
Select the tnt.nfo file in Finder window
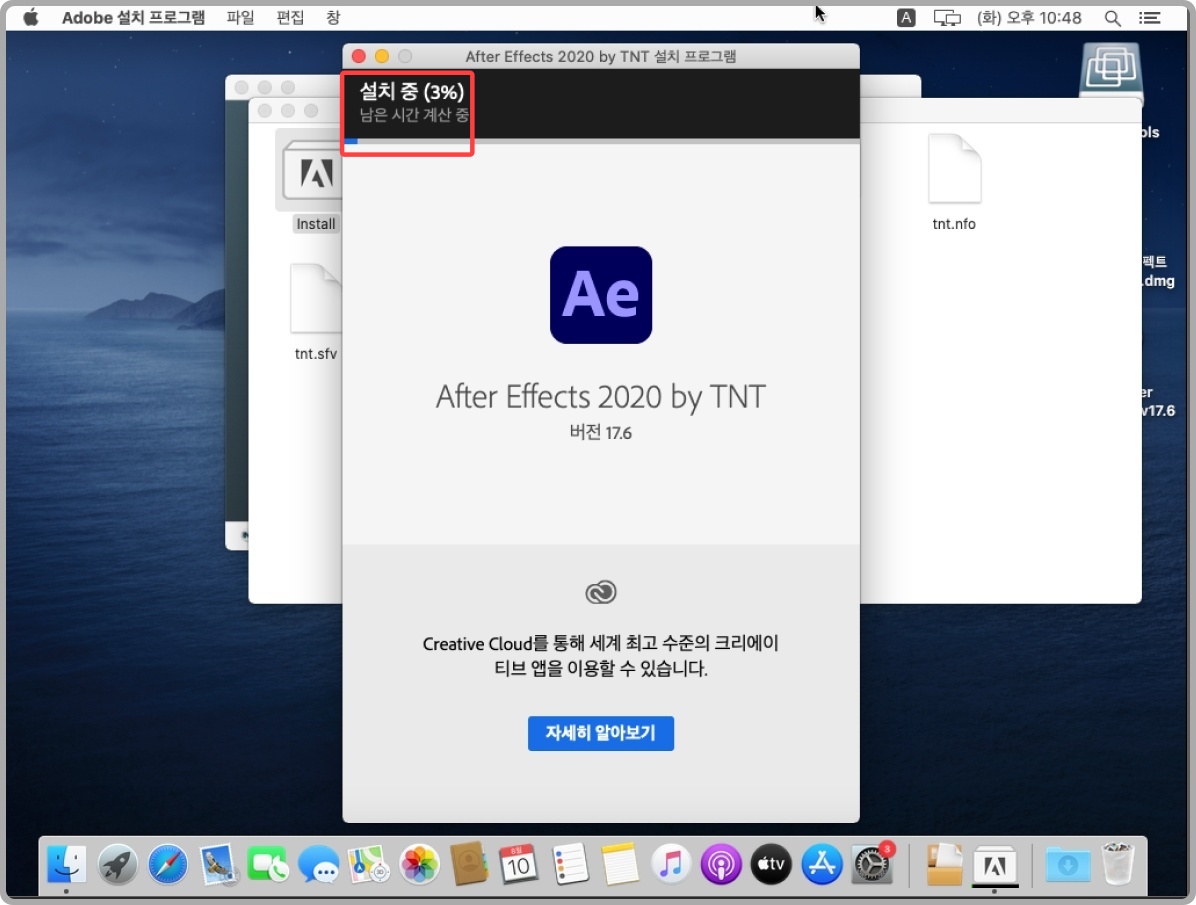(954, 169)
